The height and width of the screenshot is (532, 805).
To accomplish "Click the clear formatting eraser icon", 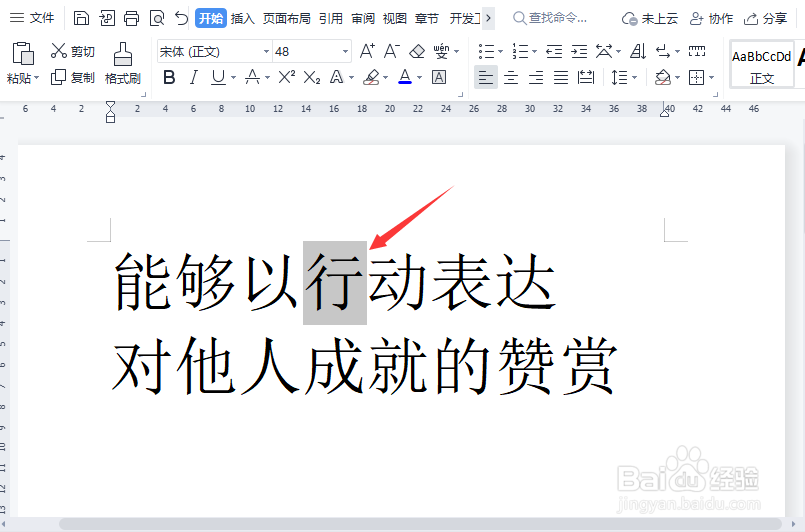I will [417, 51].
